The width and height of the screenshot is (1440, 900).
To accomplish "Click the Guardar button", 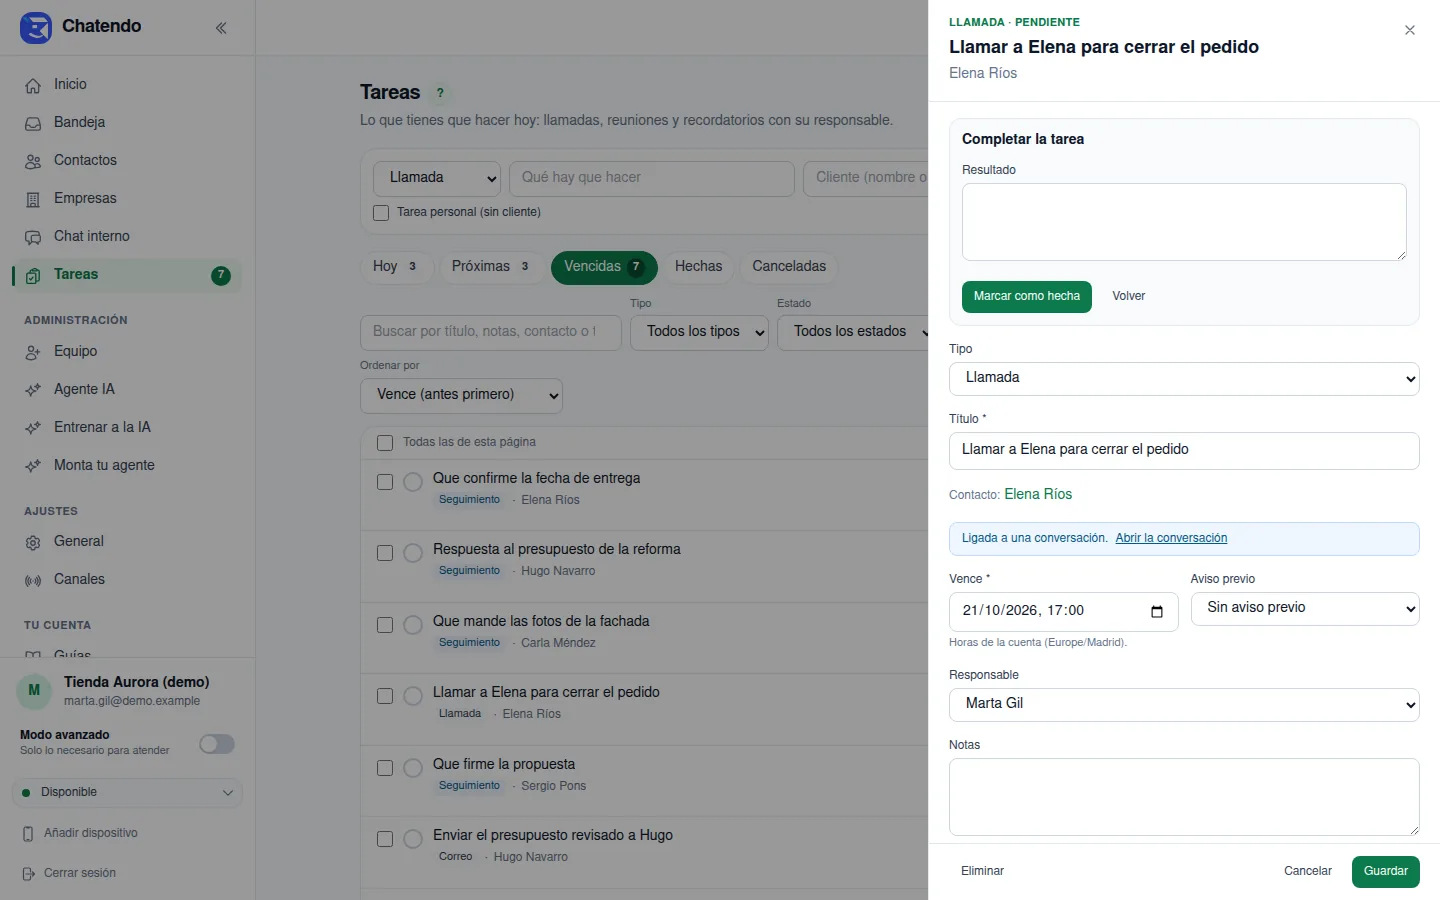I will 1386,872.
